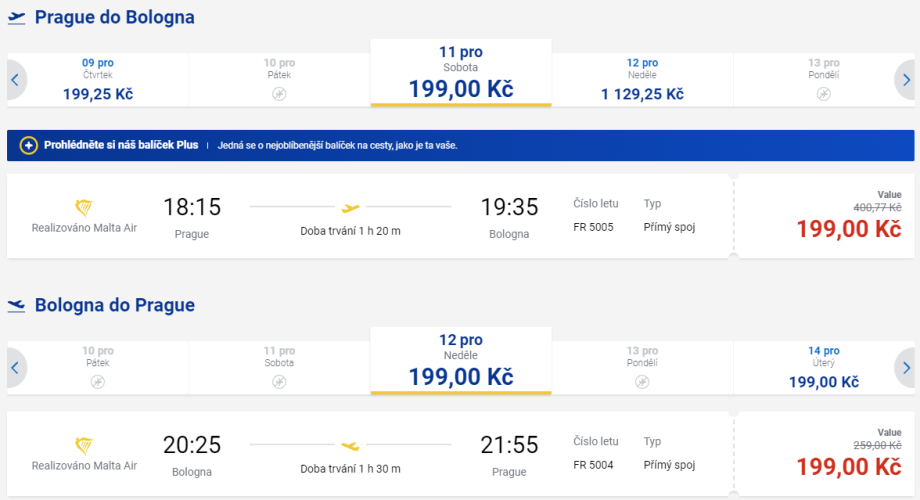Show earlier outbound dates with left arrow
This screenshot has height=500, width=920.
click(x=15, y=80)
